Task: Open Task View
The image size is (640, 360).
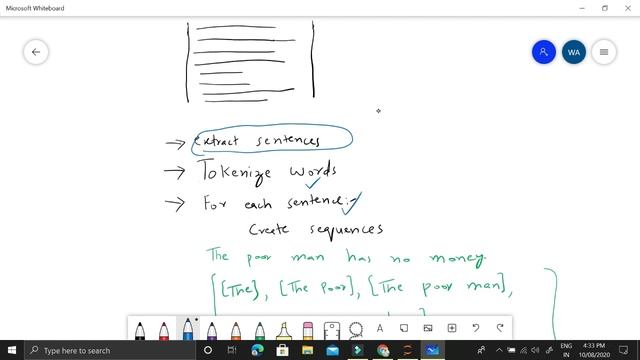Action: tap(232, 350)
